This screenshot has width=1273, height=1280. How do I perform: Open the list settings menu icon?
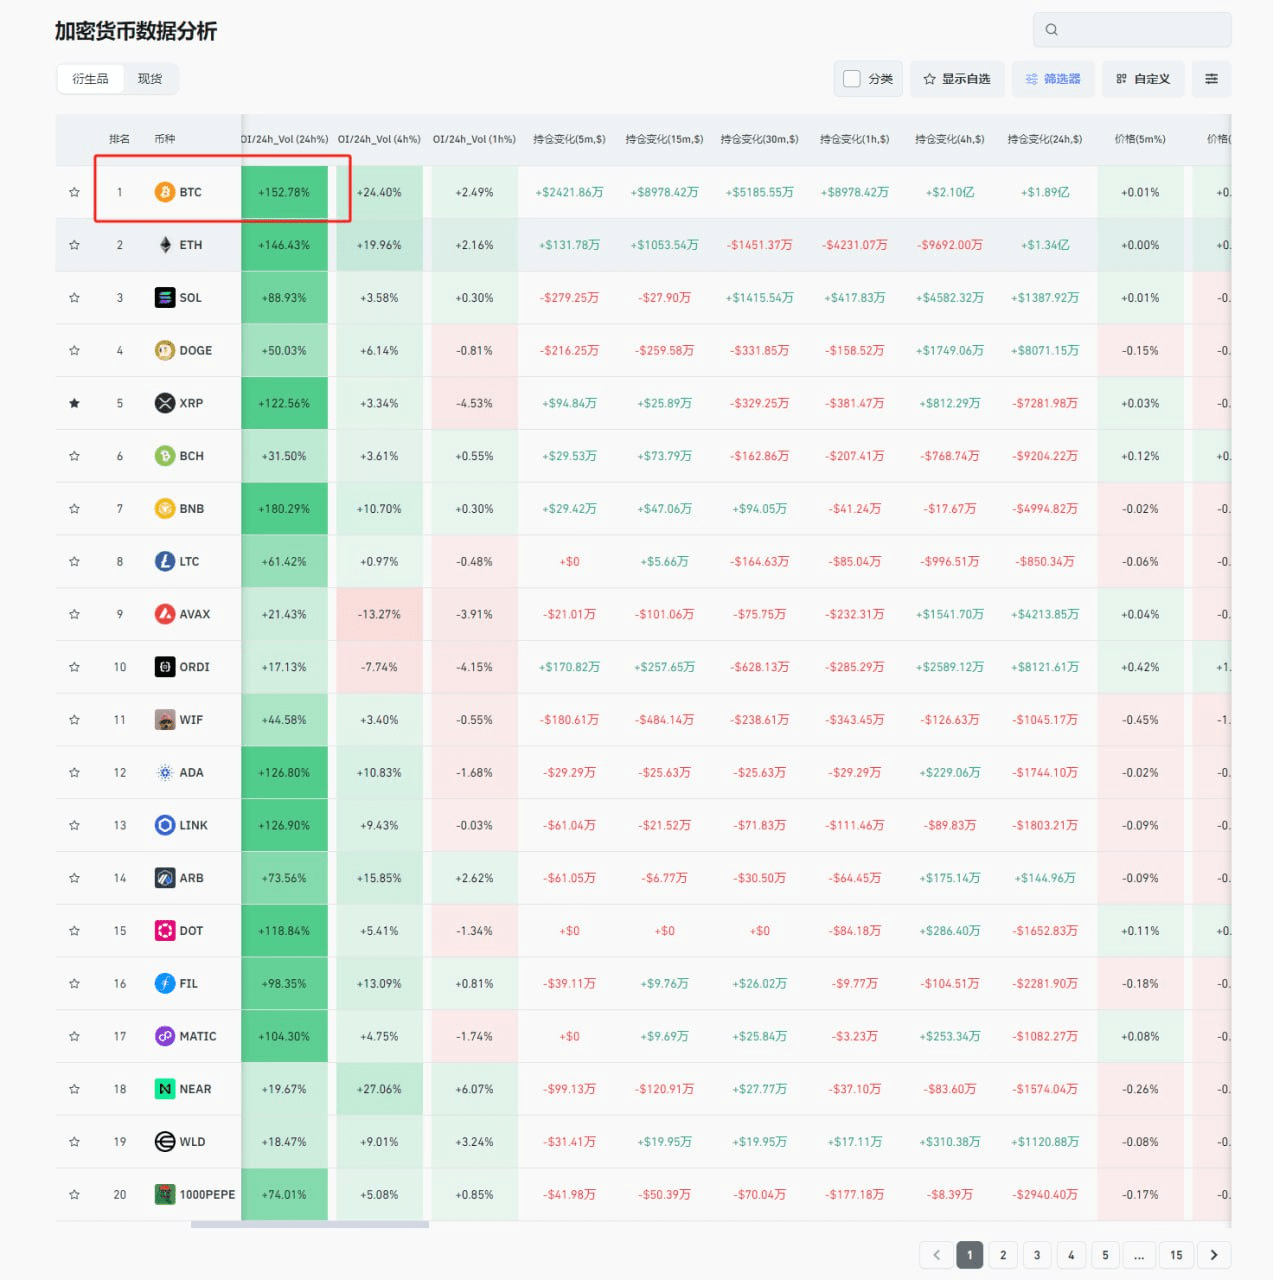click(1211, 79)
